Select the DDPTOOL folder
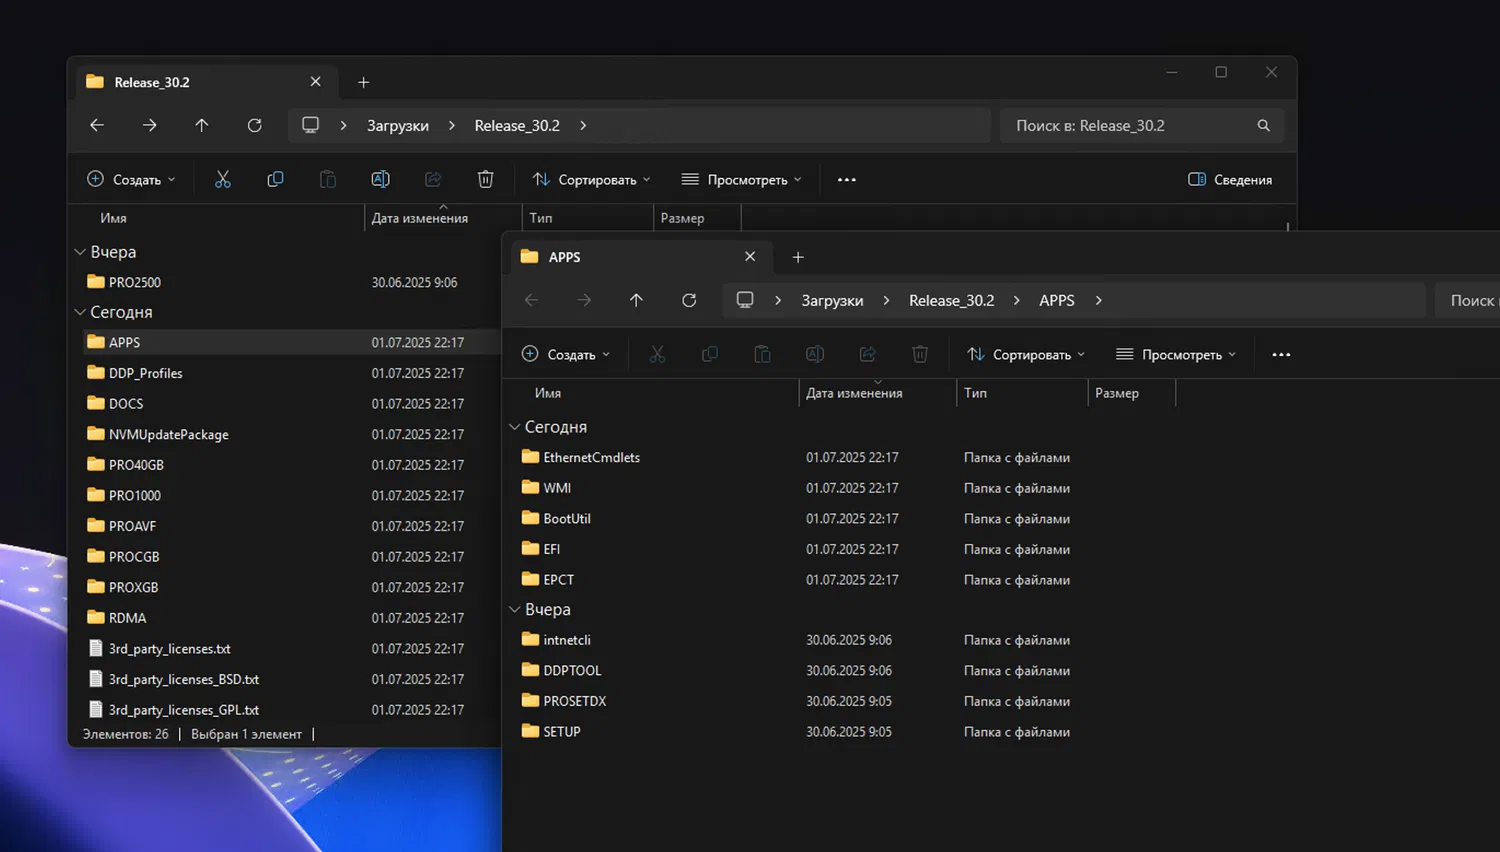The width and height of the screenshot is (1500, 852). point(572,670)
